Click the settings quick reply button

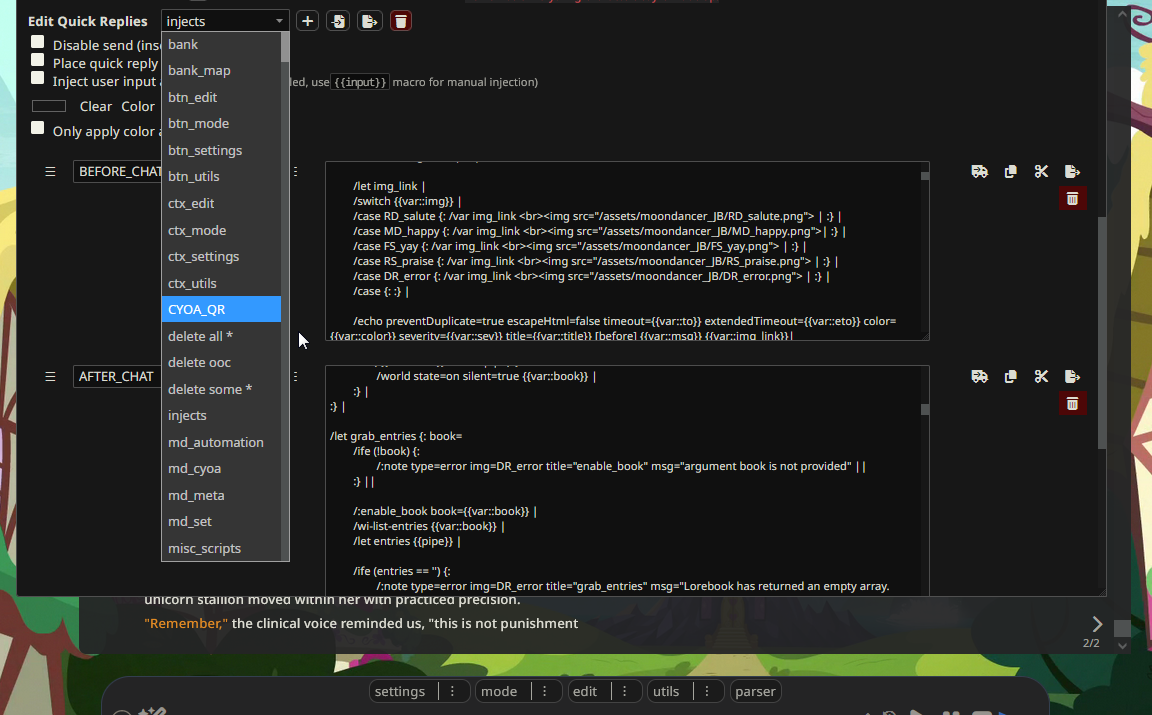pos(400,691)
